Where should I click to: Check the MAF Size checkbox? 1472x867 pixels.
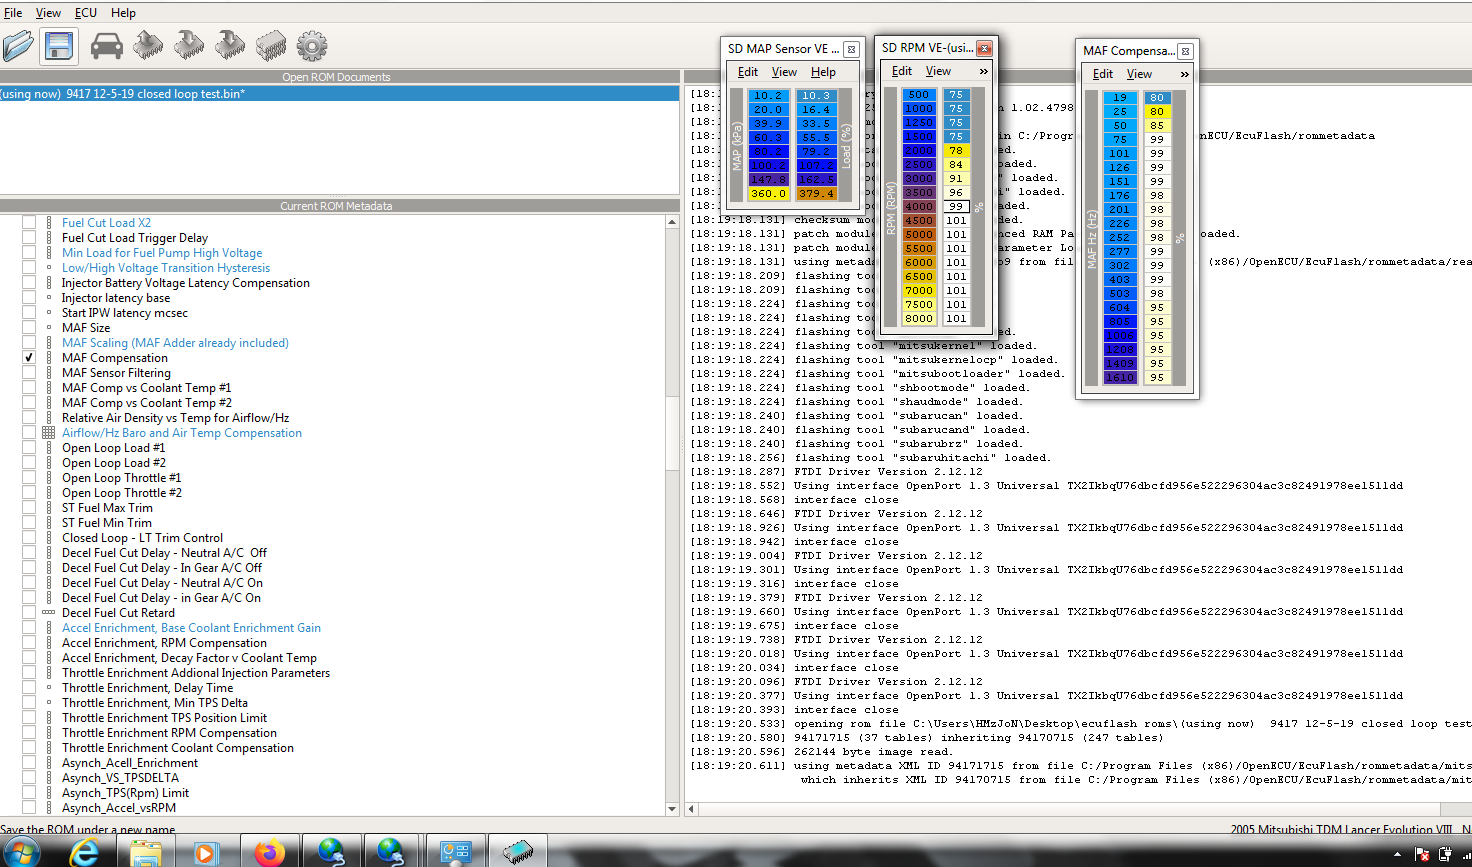click(x=29, y=328)
